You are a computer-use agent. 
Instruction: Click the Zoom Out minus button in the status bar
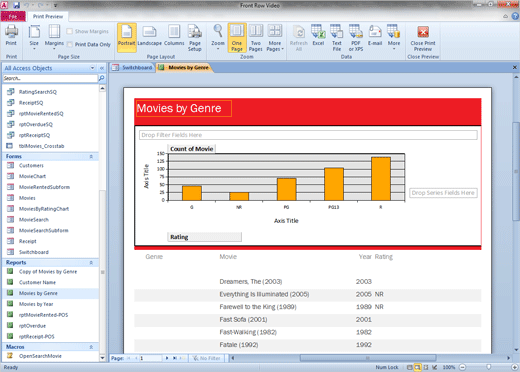[x=463, y=367]
